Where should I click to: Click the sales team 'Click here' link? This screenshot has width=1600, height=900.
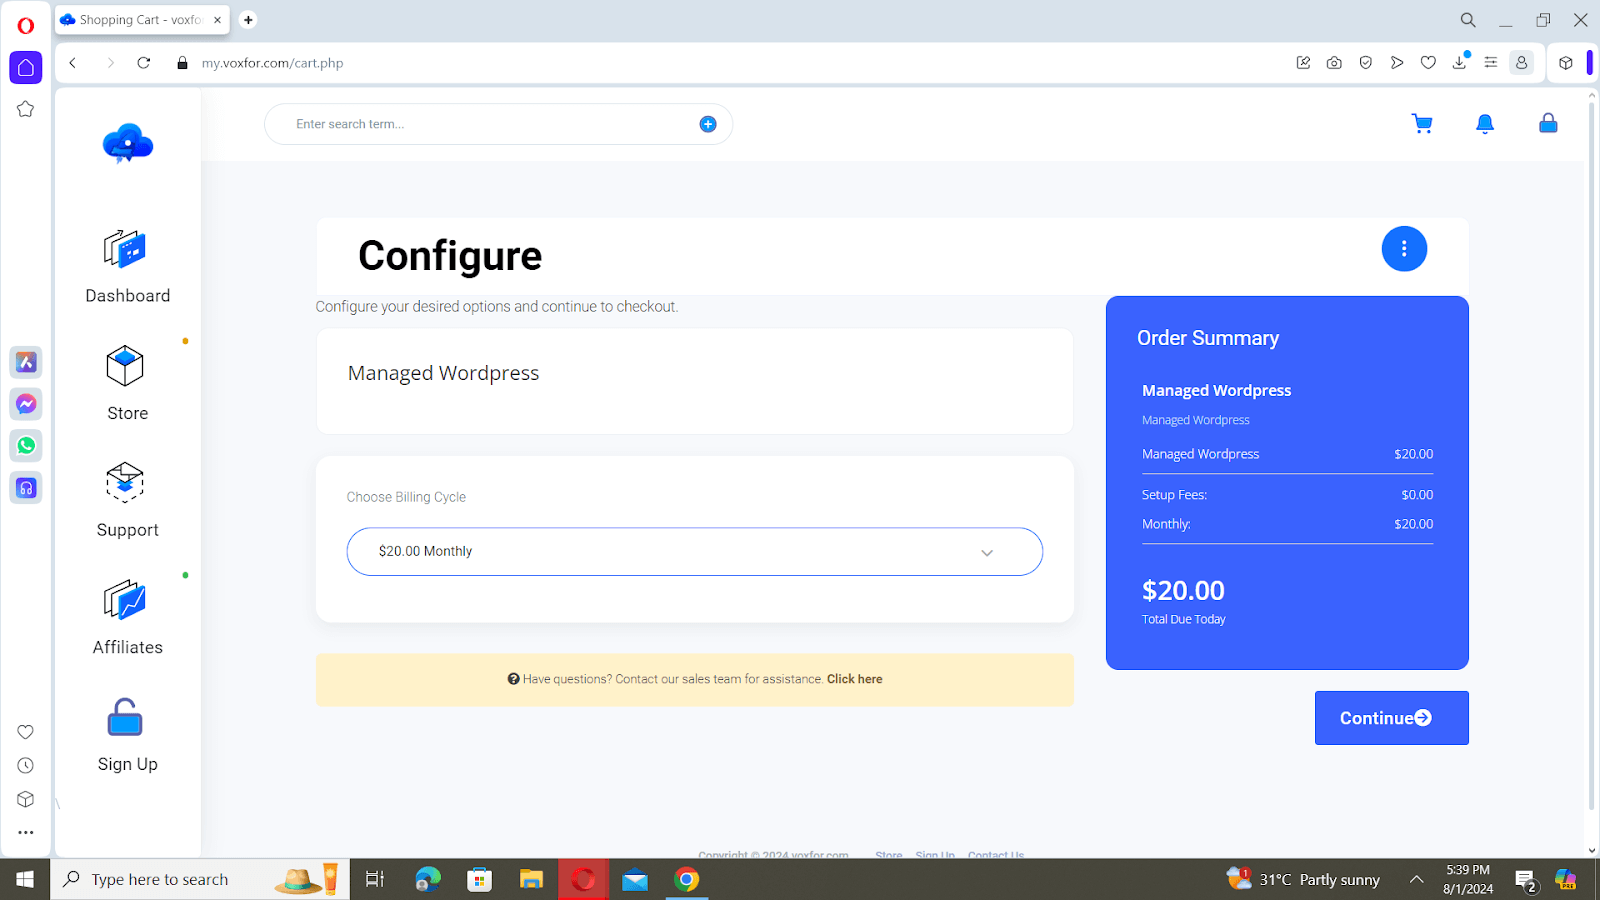[853, 678]
